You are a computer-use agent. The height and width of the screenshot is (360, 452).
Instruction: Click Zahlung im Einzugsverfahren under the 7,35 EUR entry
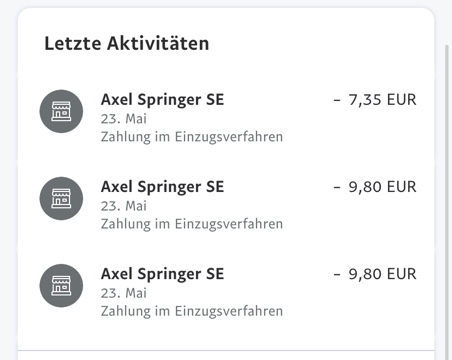192,137
